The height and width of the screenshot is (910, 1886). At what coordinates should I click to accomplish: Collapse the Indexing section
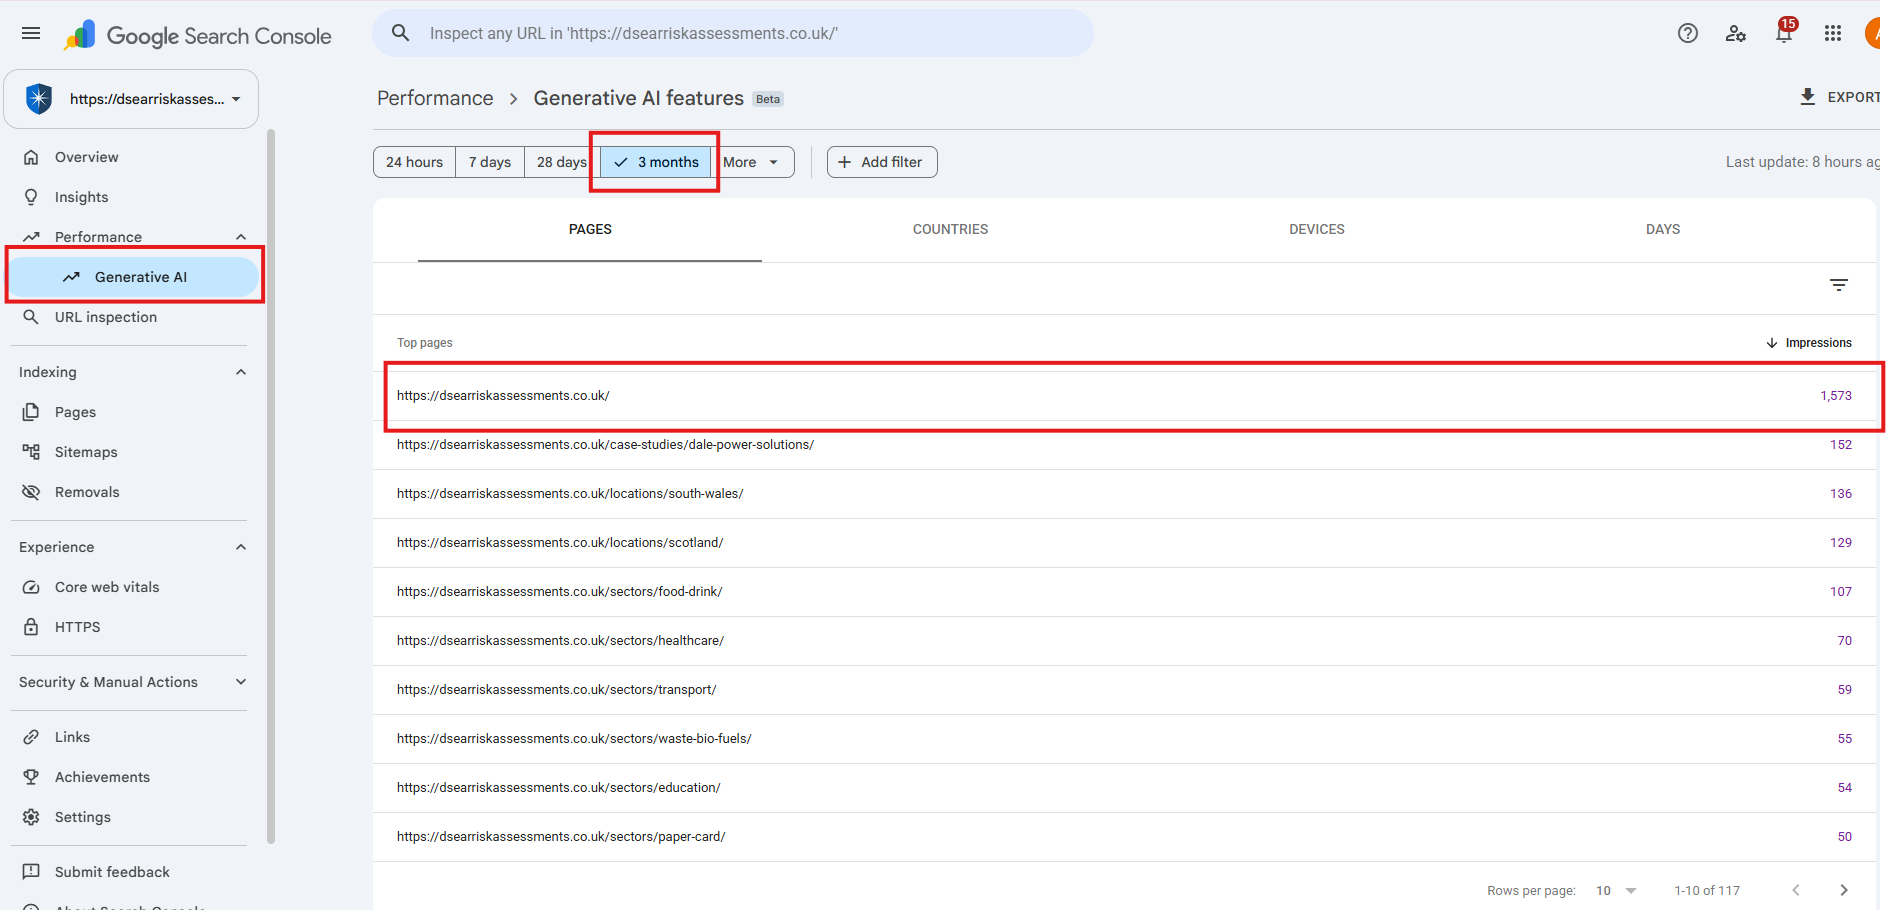[x=241, y=372]
